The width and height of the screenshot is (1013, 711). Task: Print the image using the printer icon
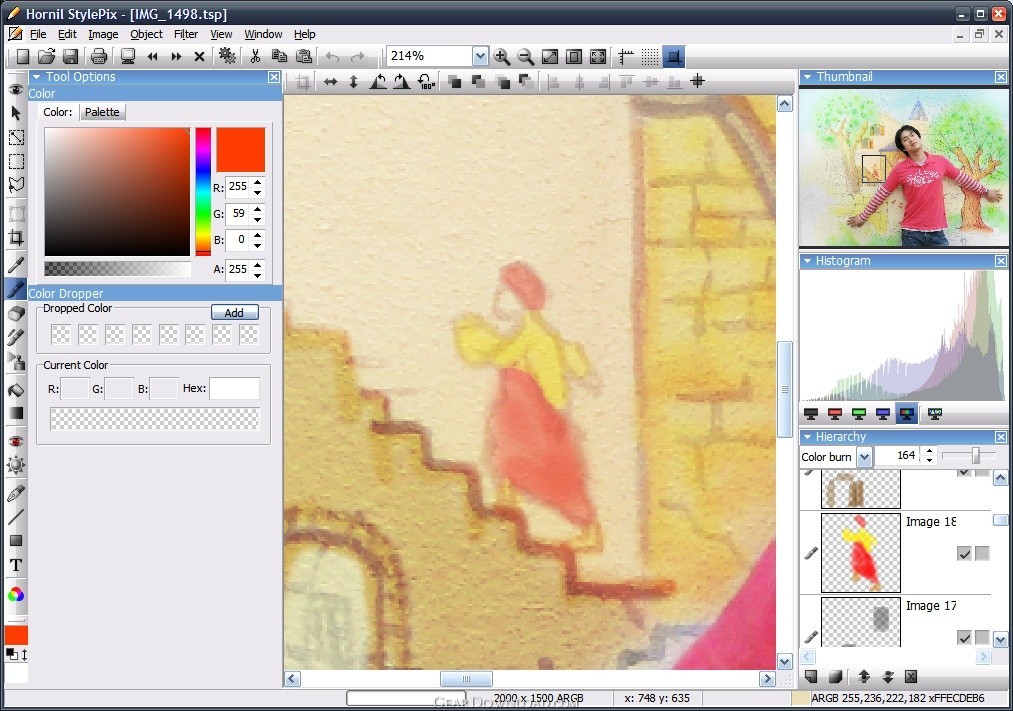[x=99, y=57]
